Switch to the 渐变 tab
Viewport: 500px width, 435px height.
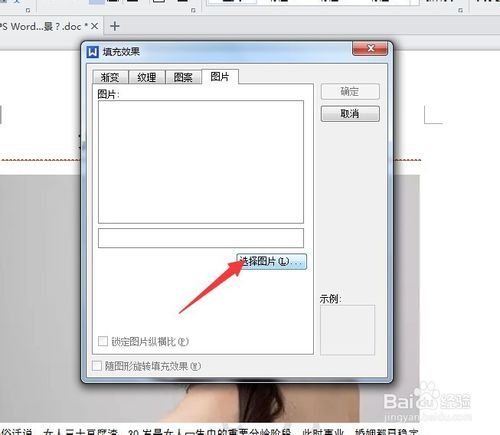tap(110, 77)
